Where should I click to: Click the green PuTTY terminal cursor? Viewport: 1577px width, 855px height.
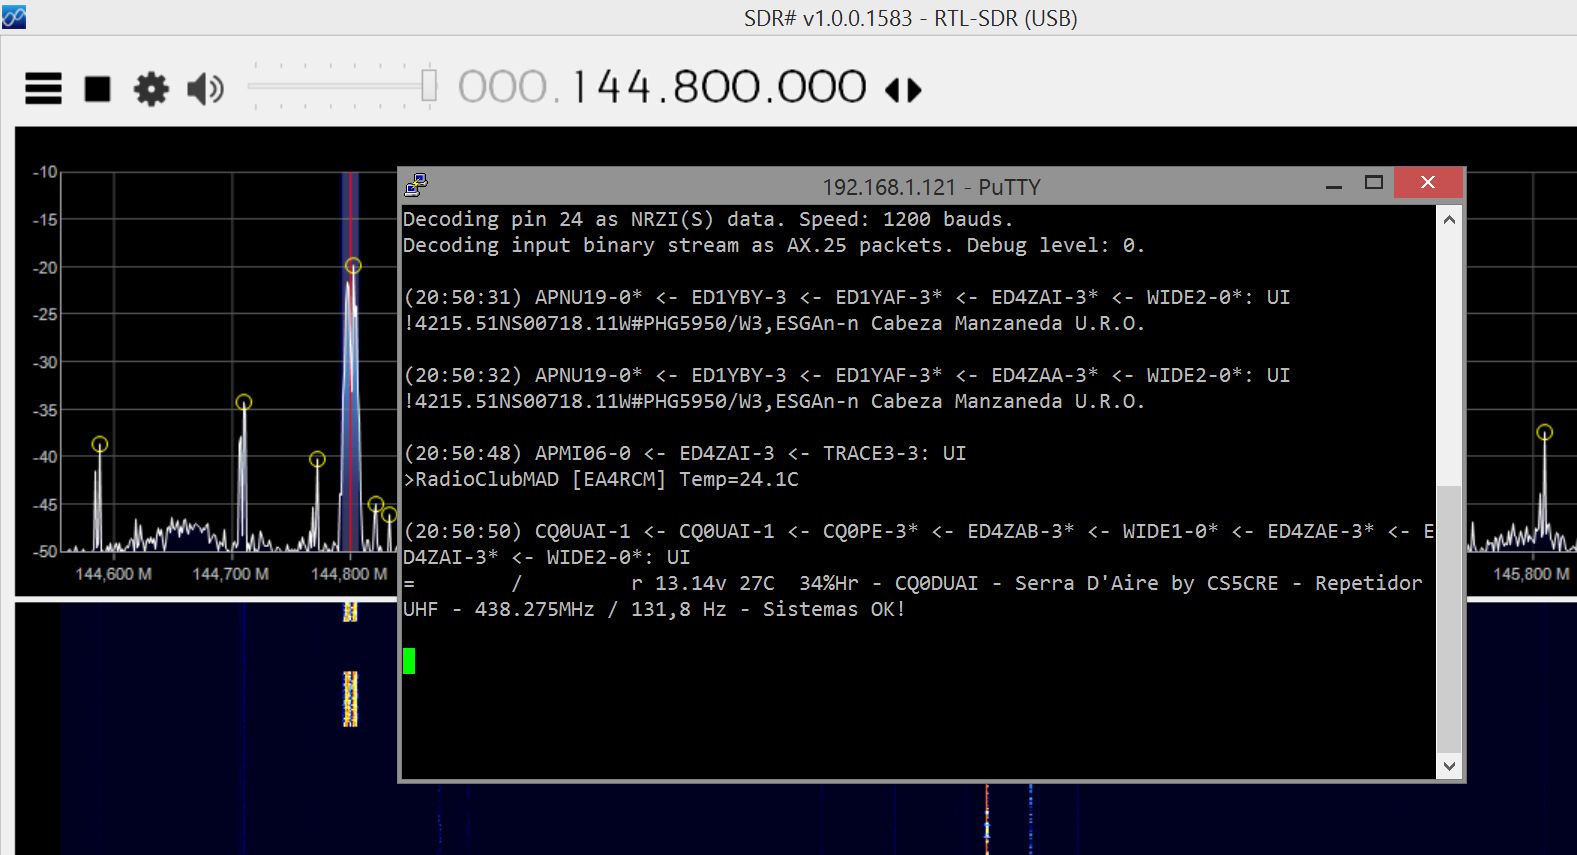(409, 660)
